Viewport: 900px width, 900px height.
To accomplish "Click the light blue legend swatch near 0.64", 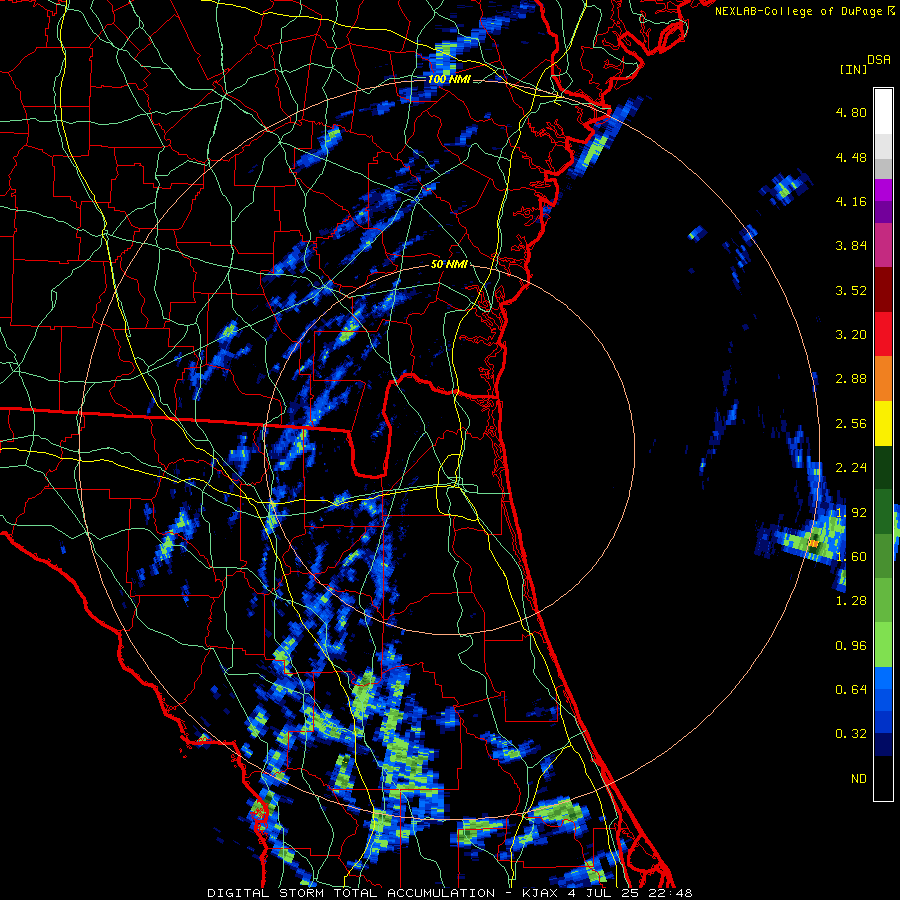I will coord(883,678).
